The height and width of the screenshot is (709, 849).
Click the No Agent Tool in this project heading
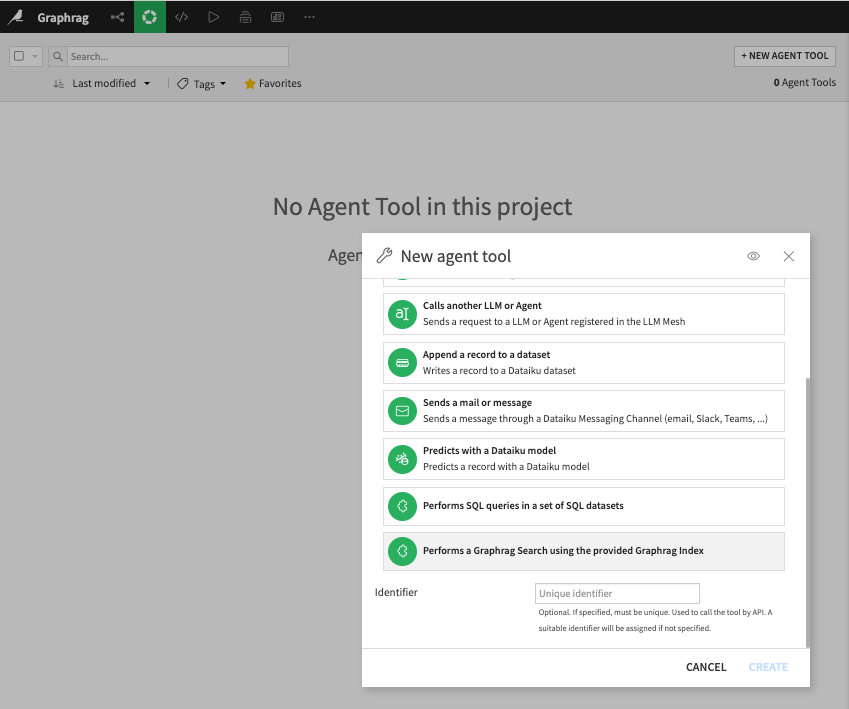pos(422,206)
